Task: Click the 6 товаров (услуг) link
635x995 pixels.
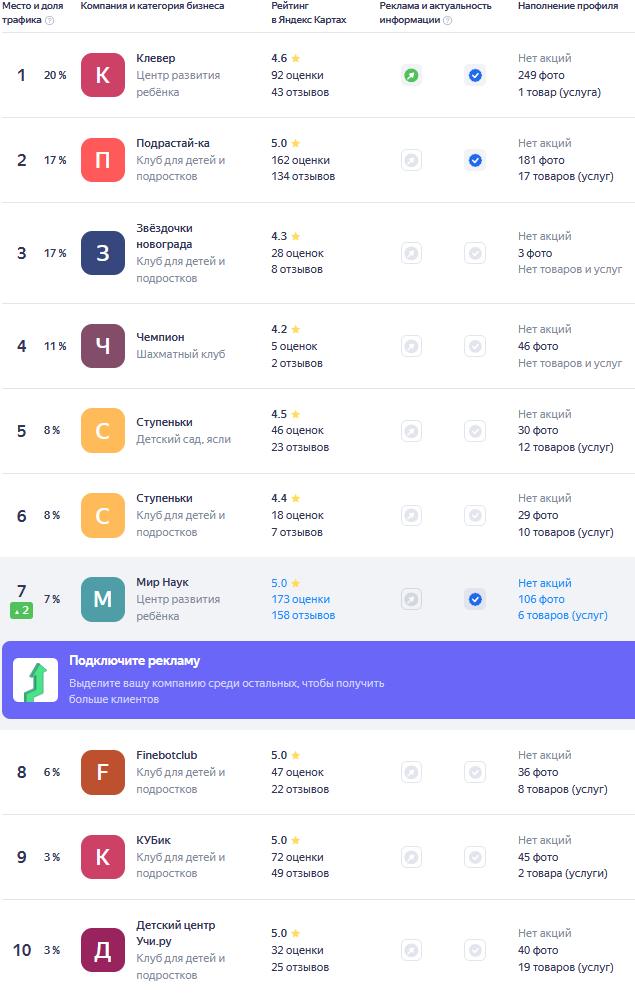Action: pos(562,616)
